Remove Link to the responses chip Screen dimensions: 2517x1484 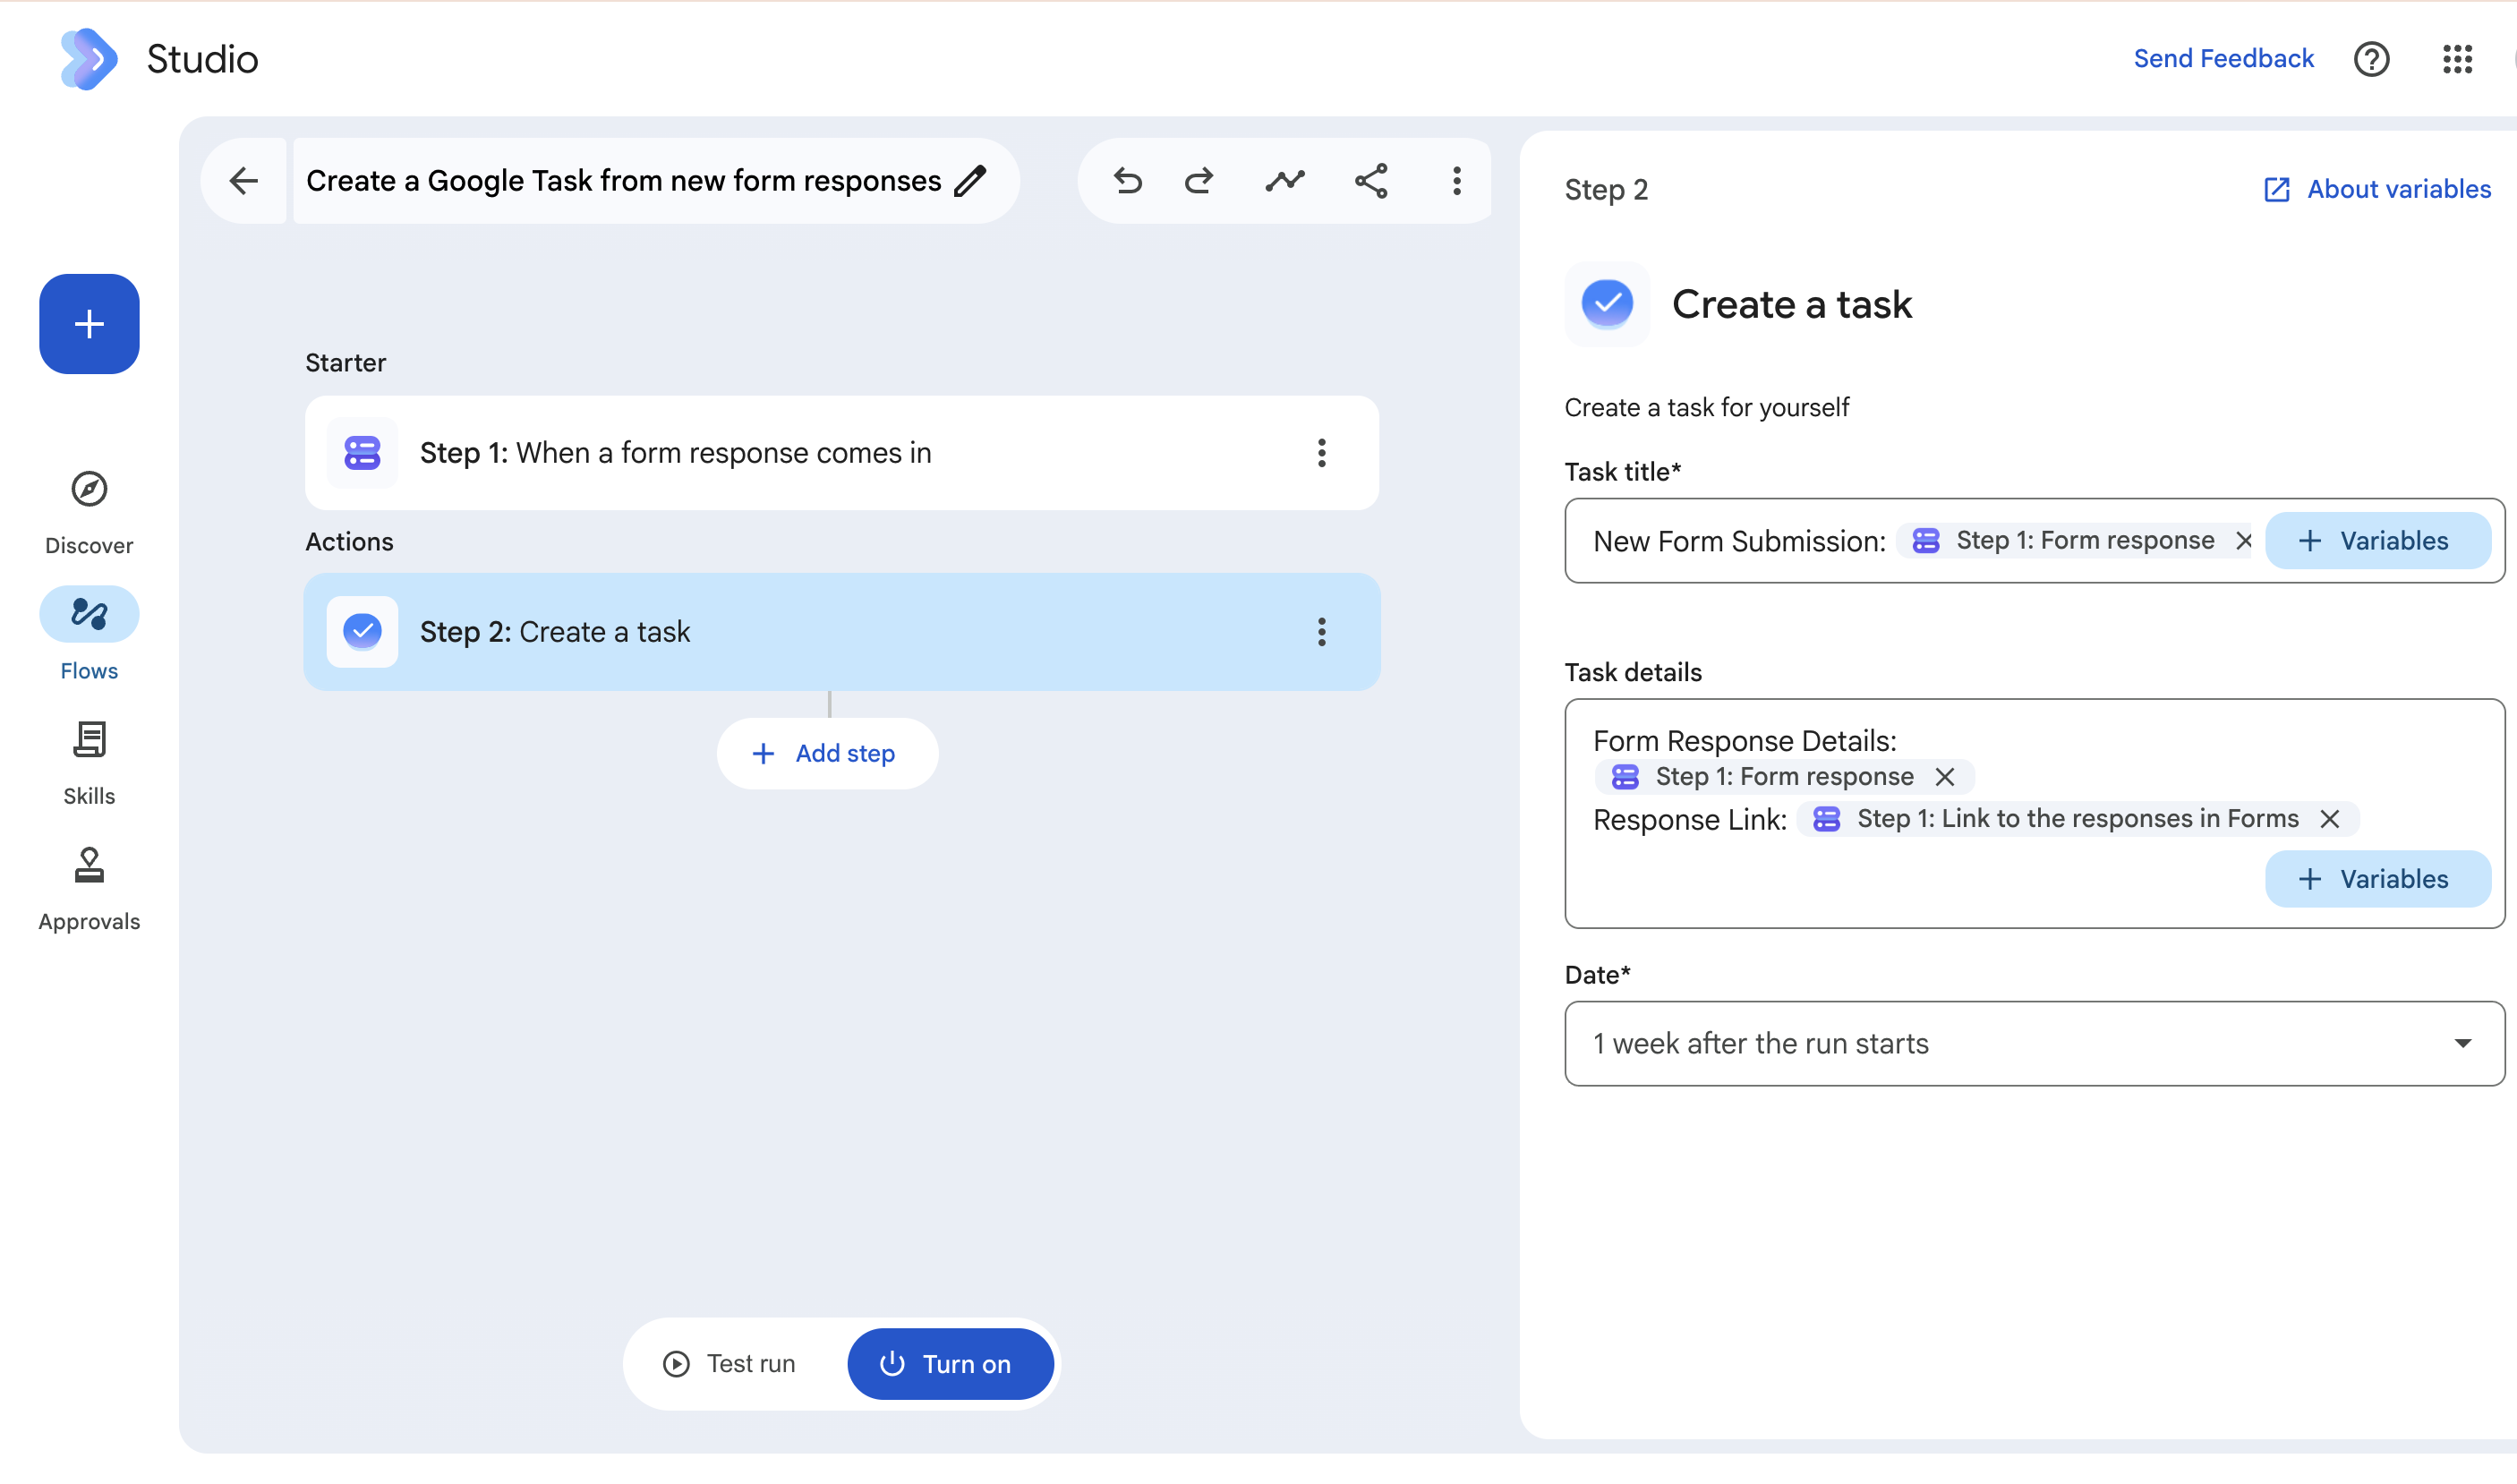2330,819
